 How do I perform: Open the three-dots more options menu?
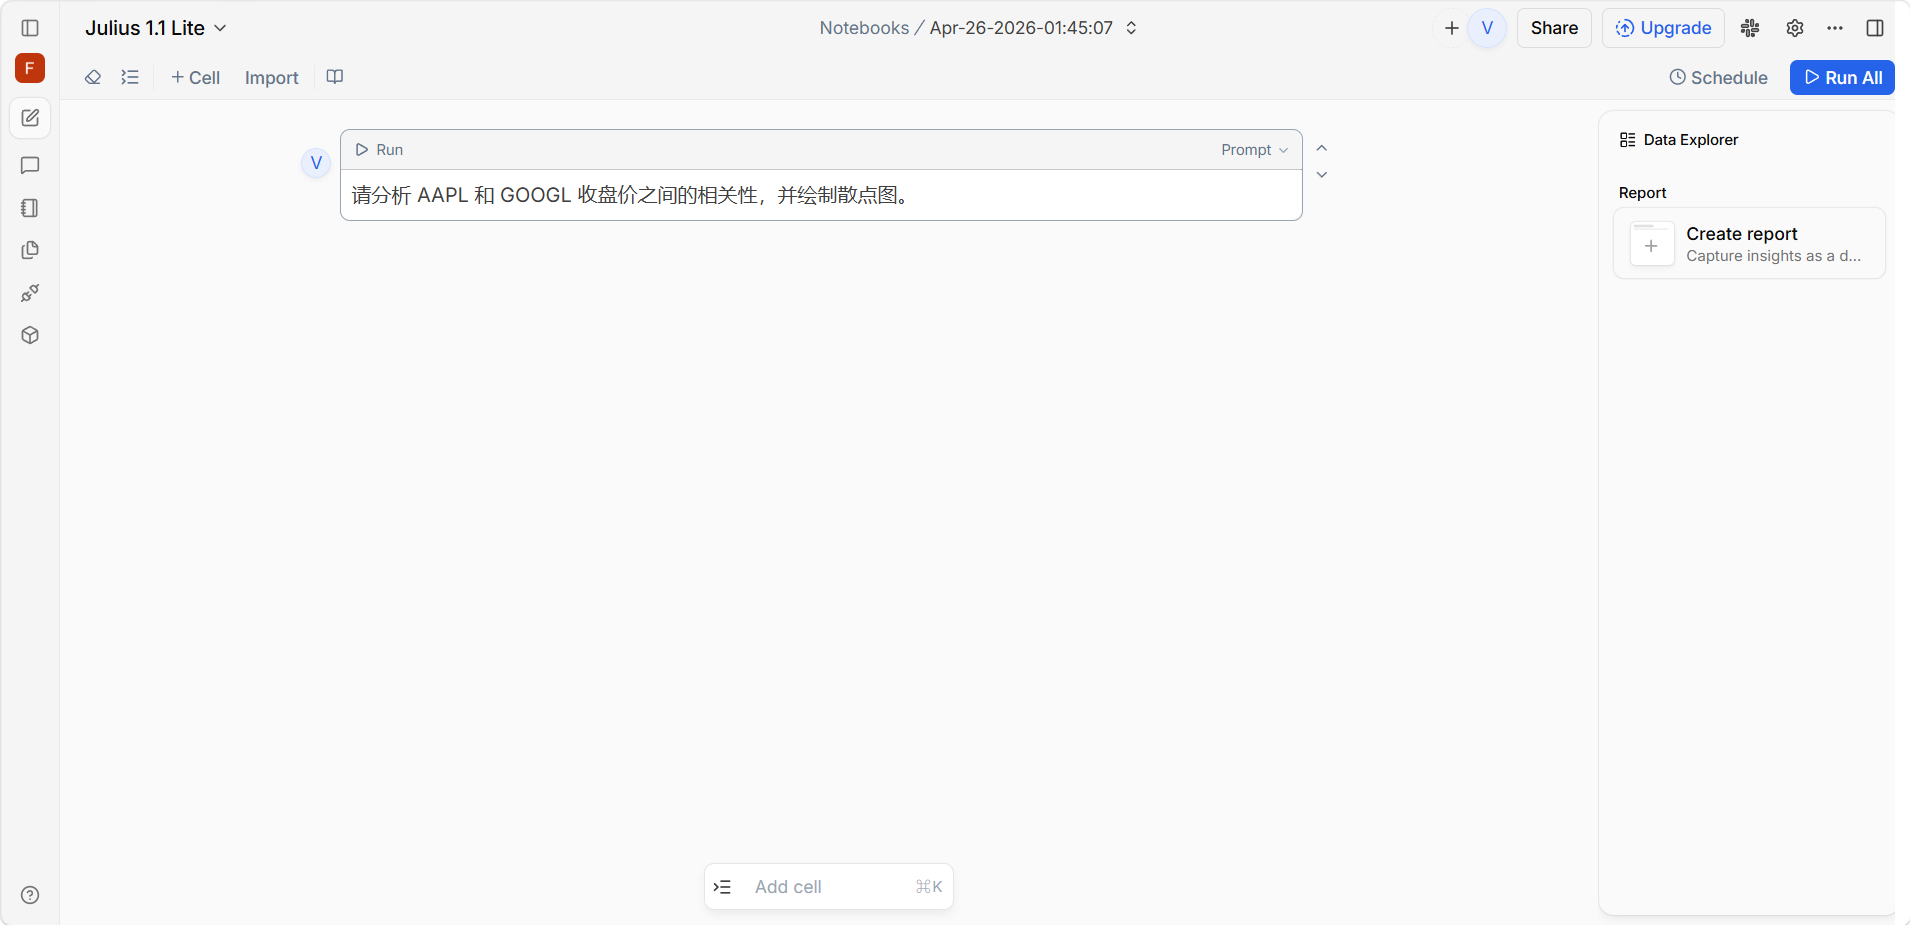pos(1835,28)
